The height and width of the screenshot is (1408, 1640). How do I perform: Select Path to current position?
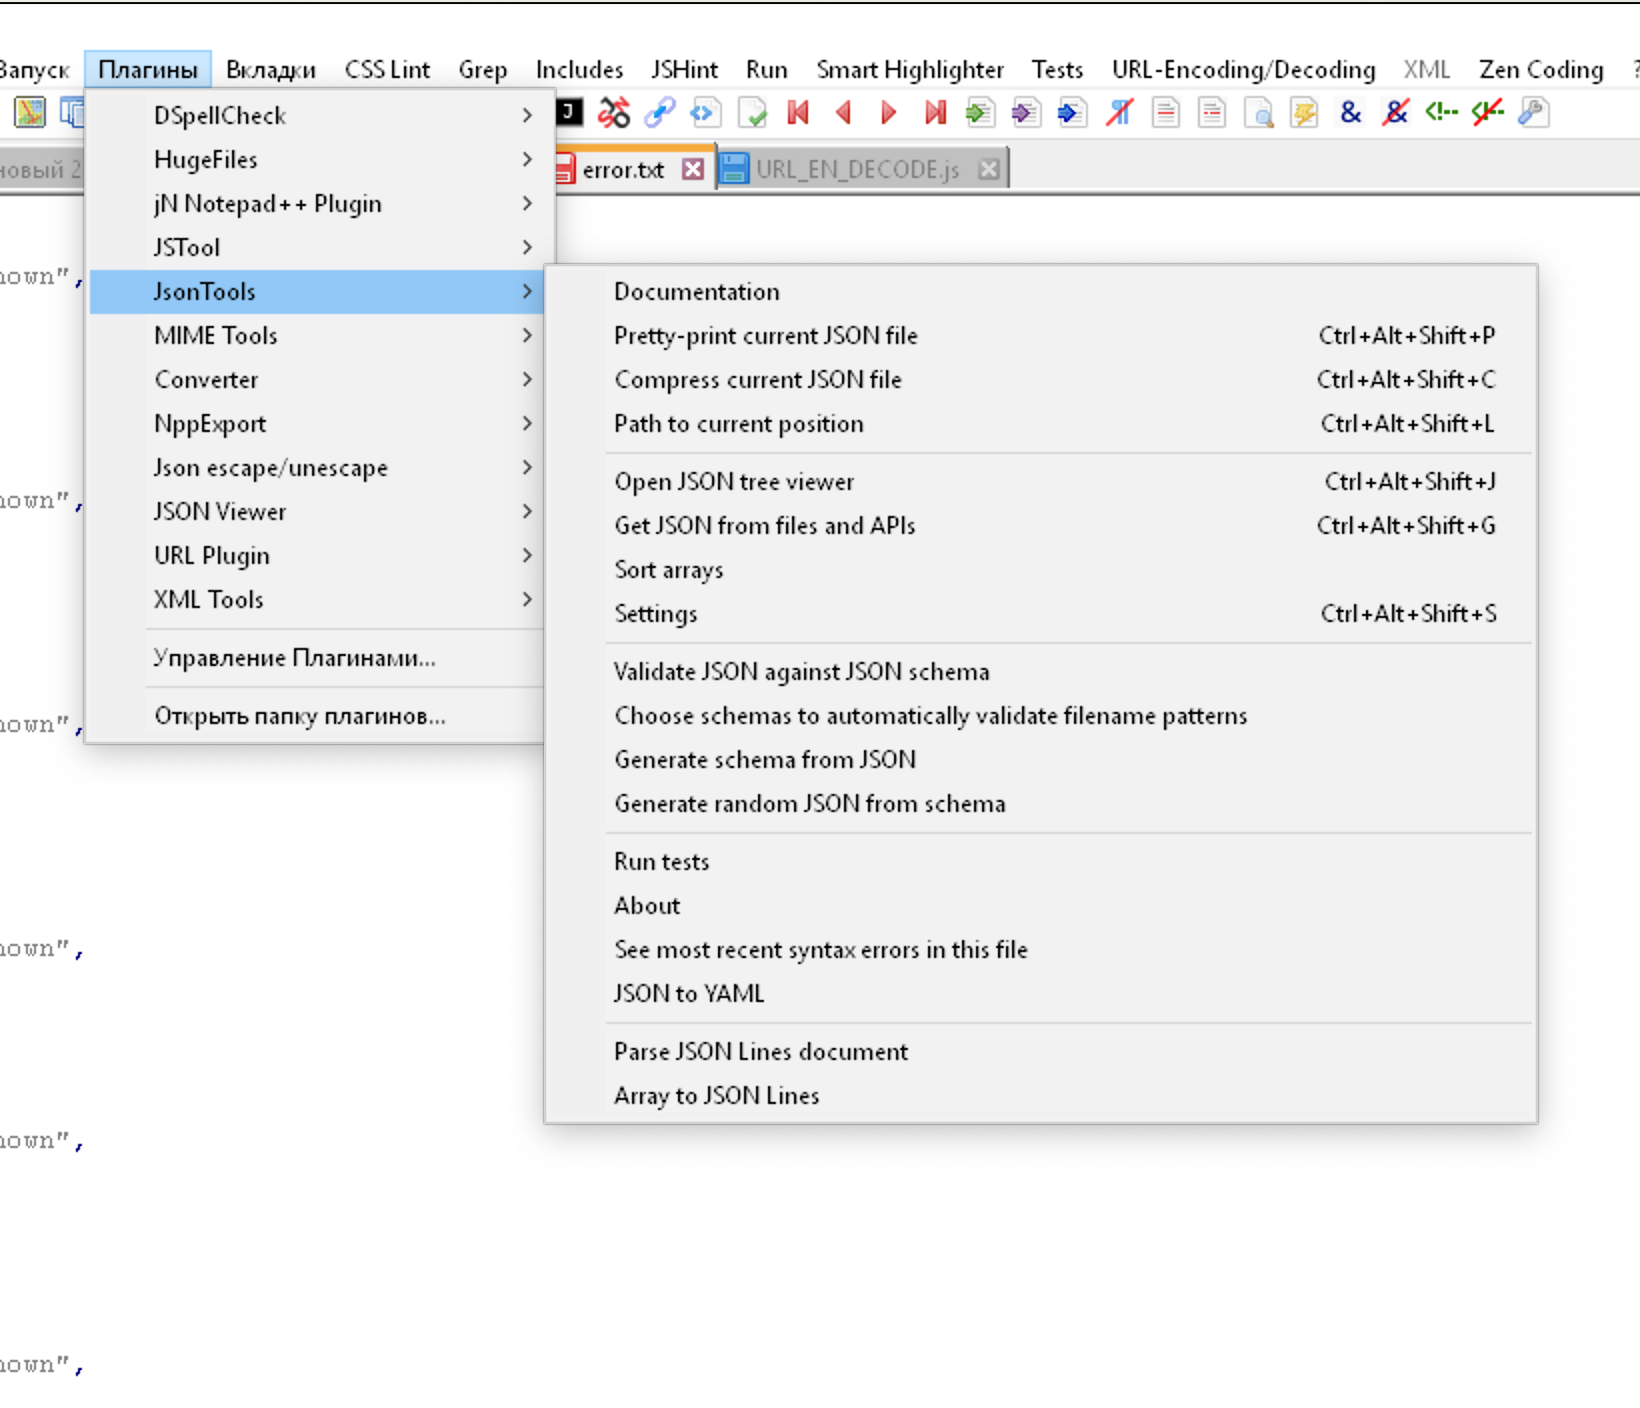1040,424
